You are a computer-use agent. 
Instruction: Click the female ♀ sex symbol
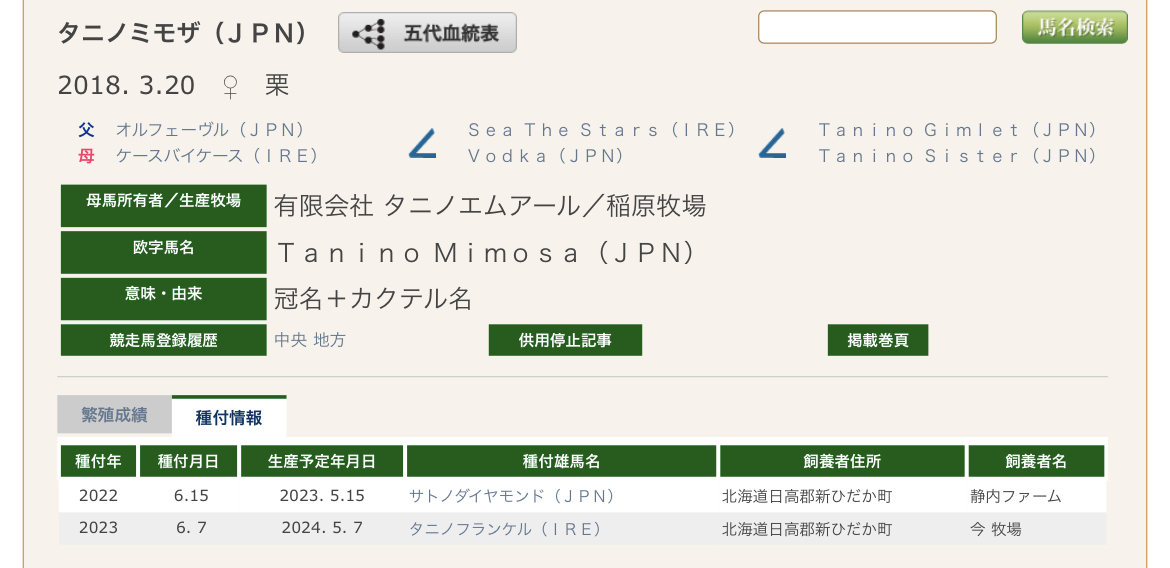(231, 87)
